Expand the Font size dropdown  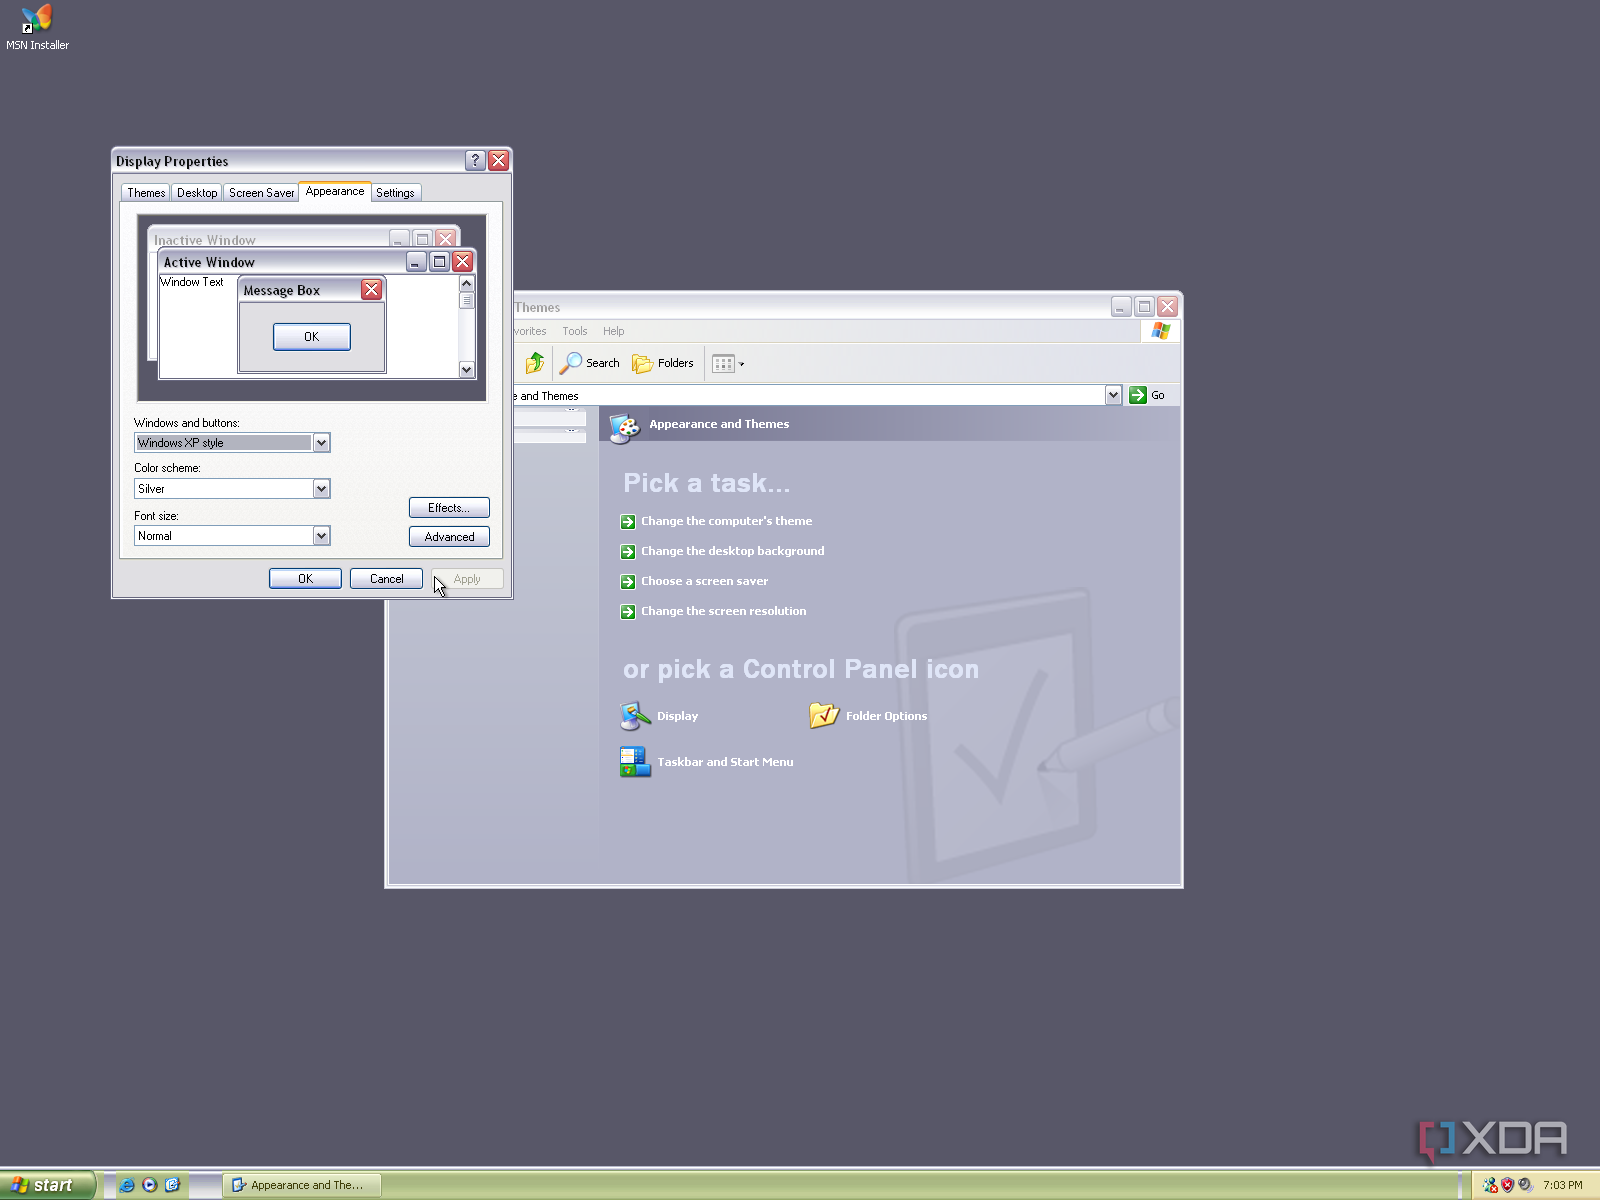click(321, 536)
